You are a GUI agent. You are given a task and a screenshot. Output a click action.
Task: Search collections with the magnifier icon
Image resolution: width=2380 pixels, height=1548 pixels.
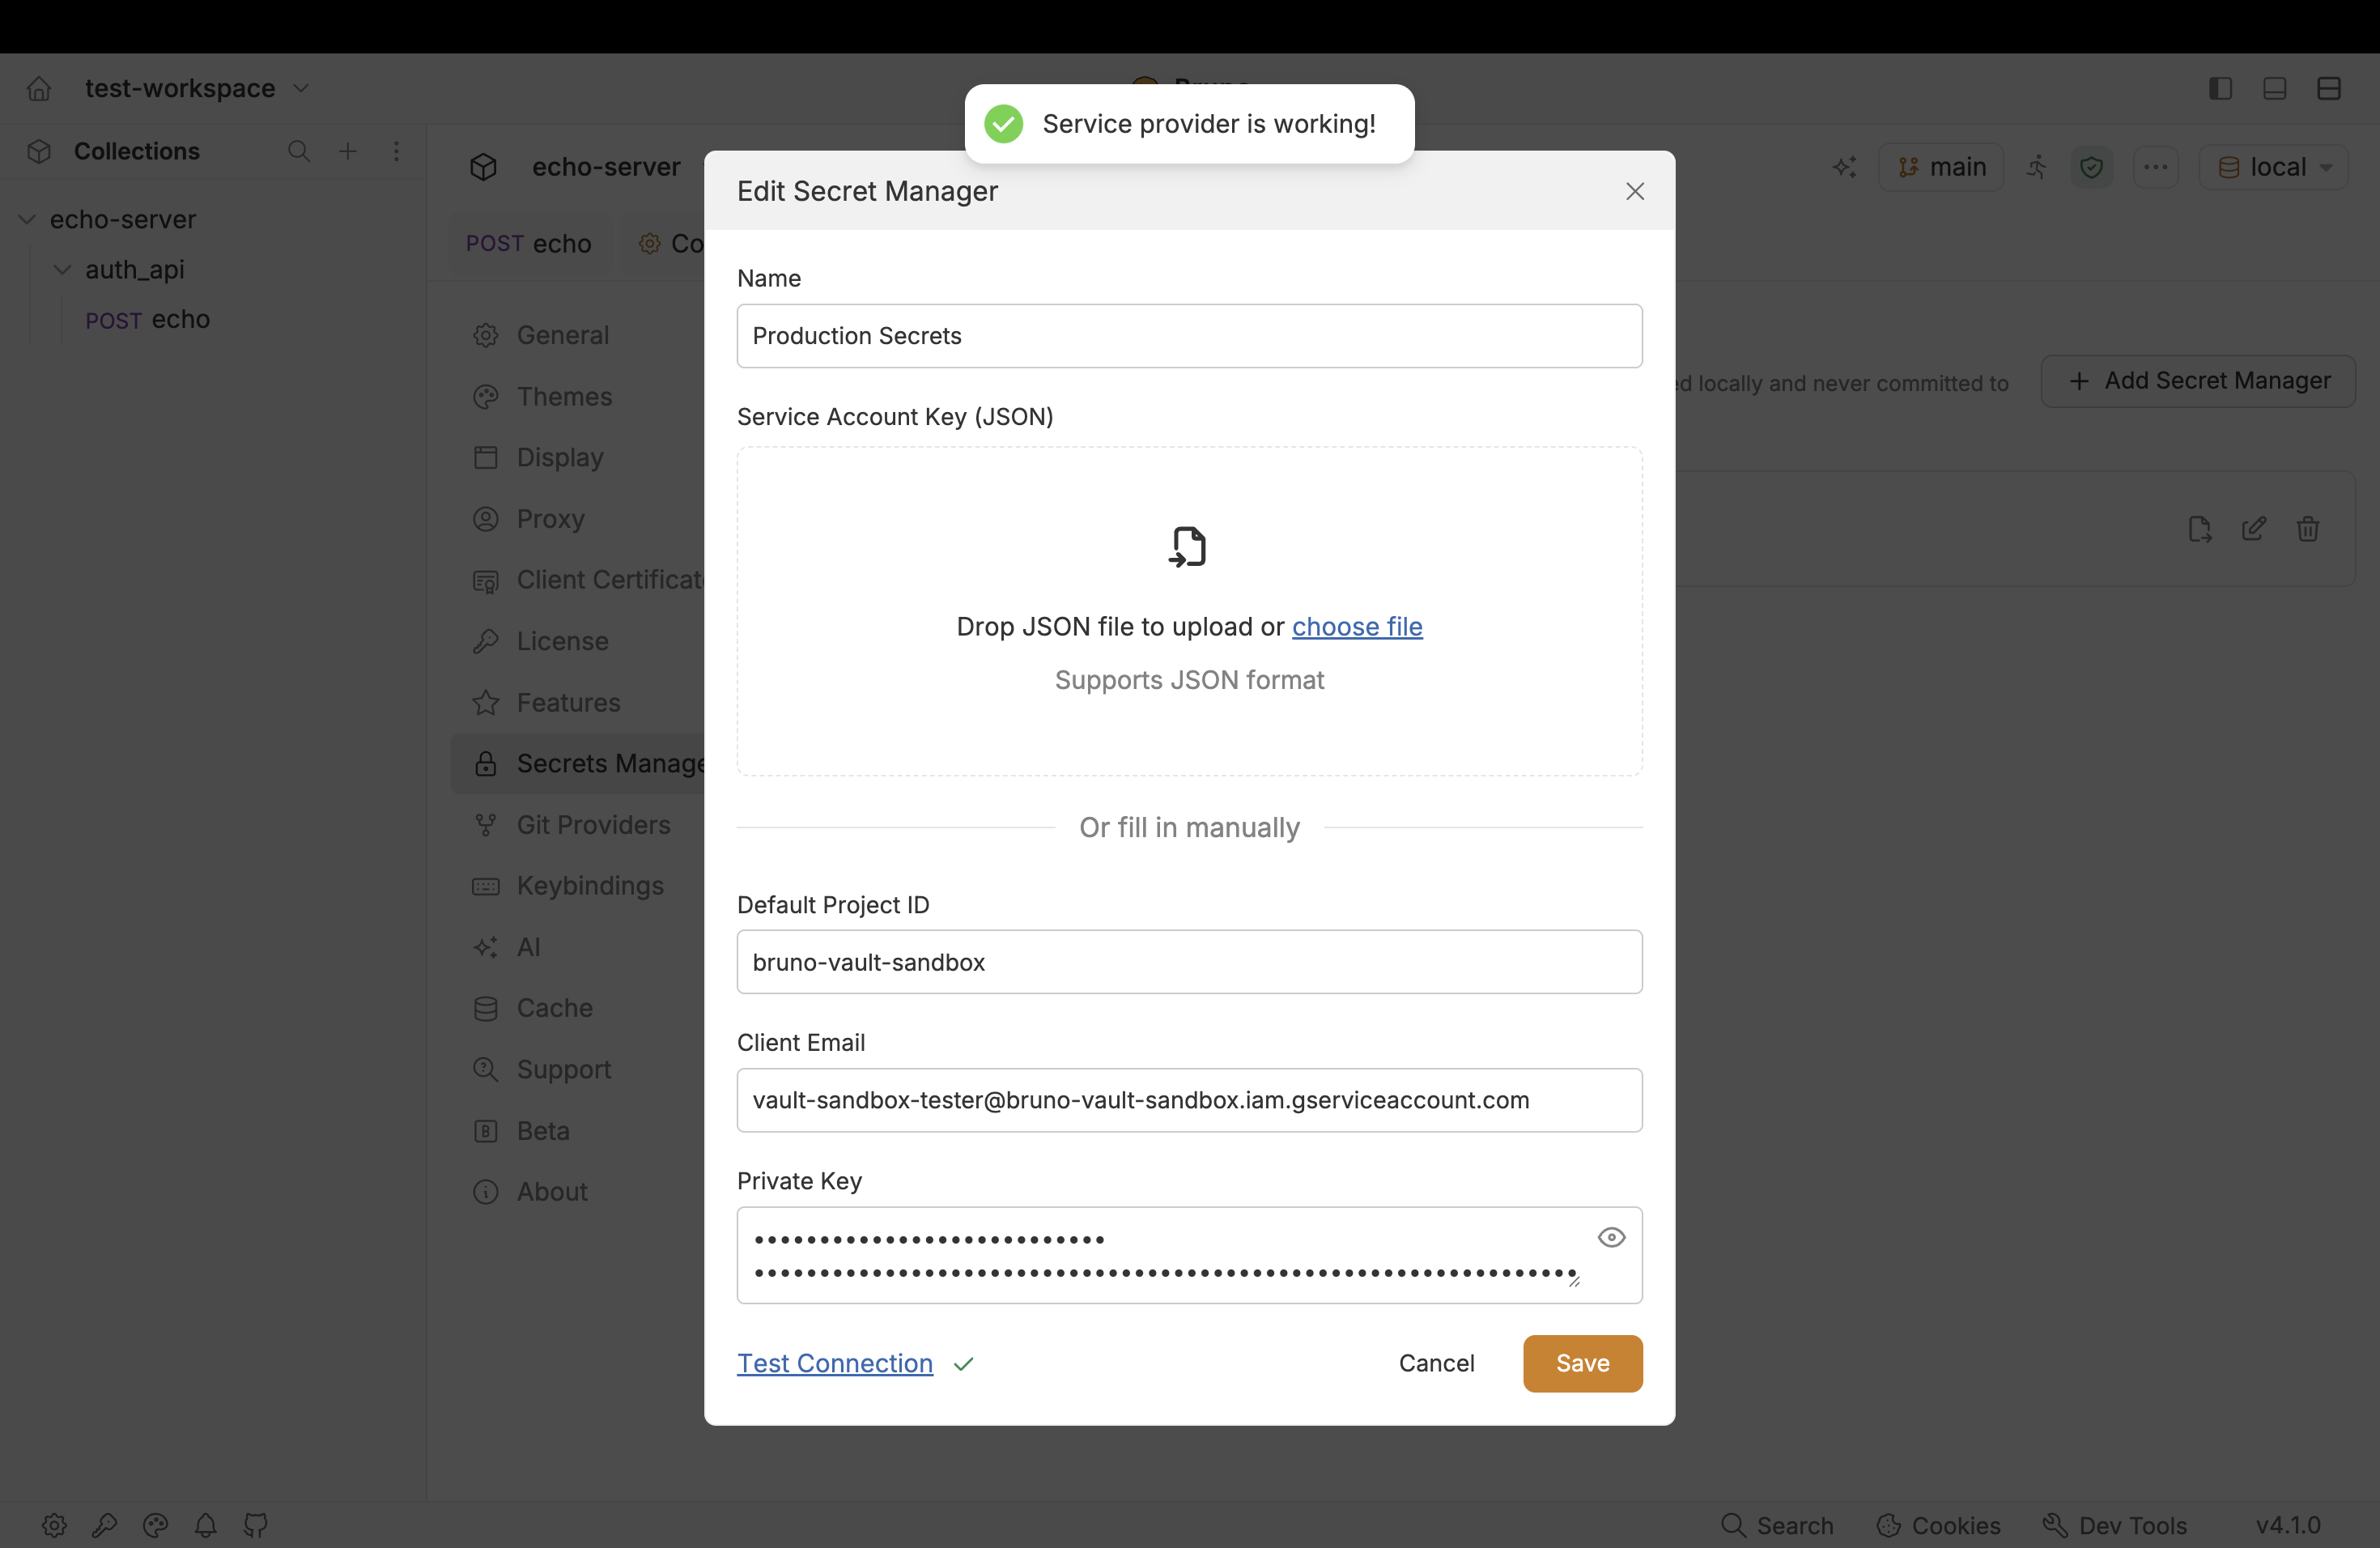coord(298,151)
